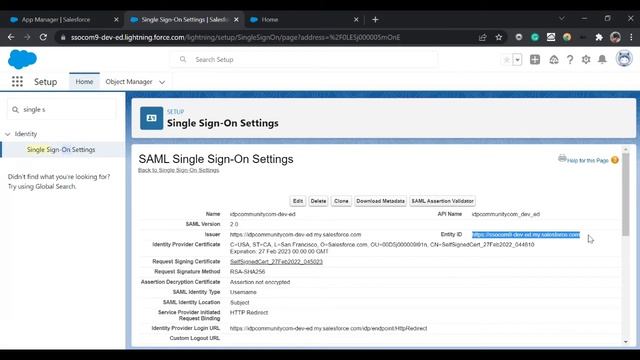Viewport: 640px width, 360px height.
Task: Open the Trailhead guidance icon
Action: tap(553, 60)
